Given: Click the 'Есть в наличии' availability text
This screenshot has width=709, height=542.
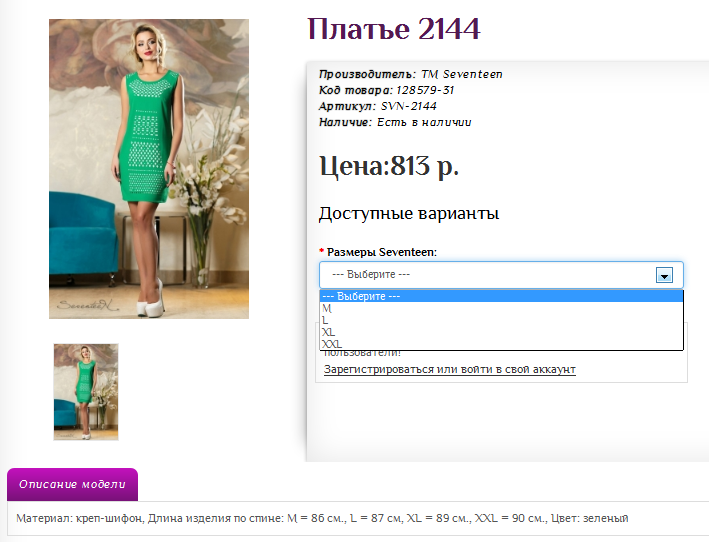Looking at the screenshot, I should tap(424, 122).
